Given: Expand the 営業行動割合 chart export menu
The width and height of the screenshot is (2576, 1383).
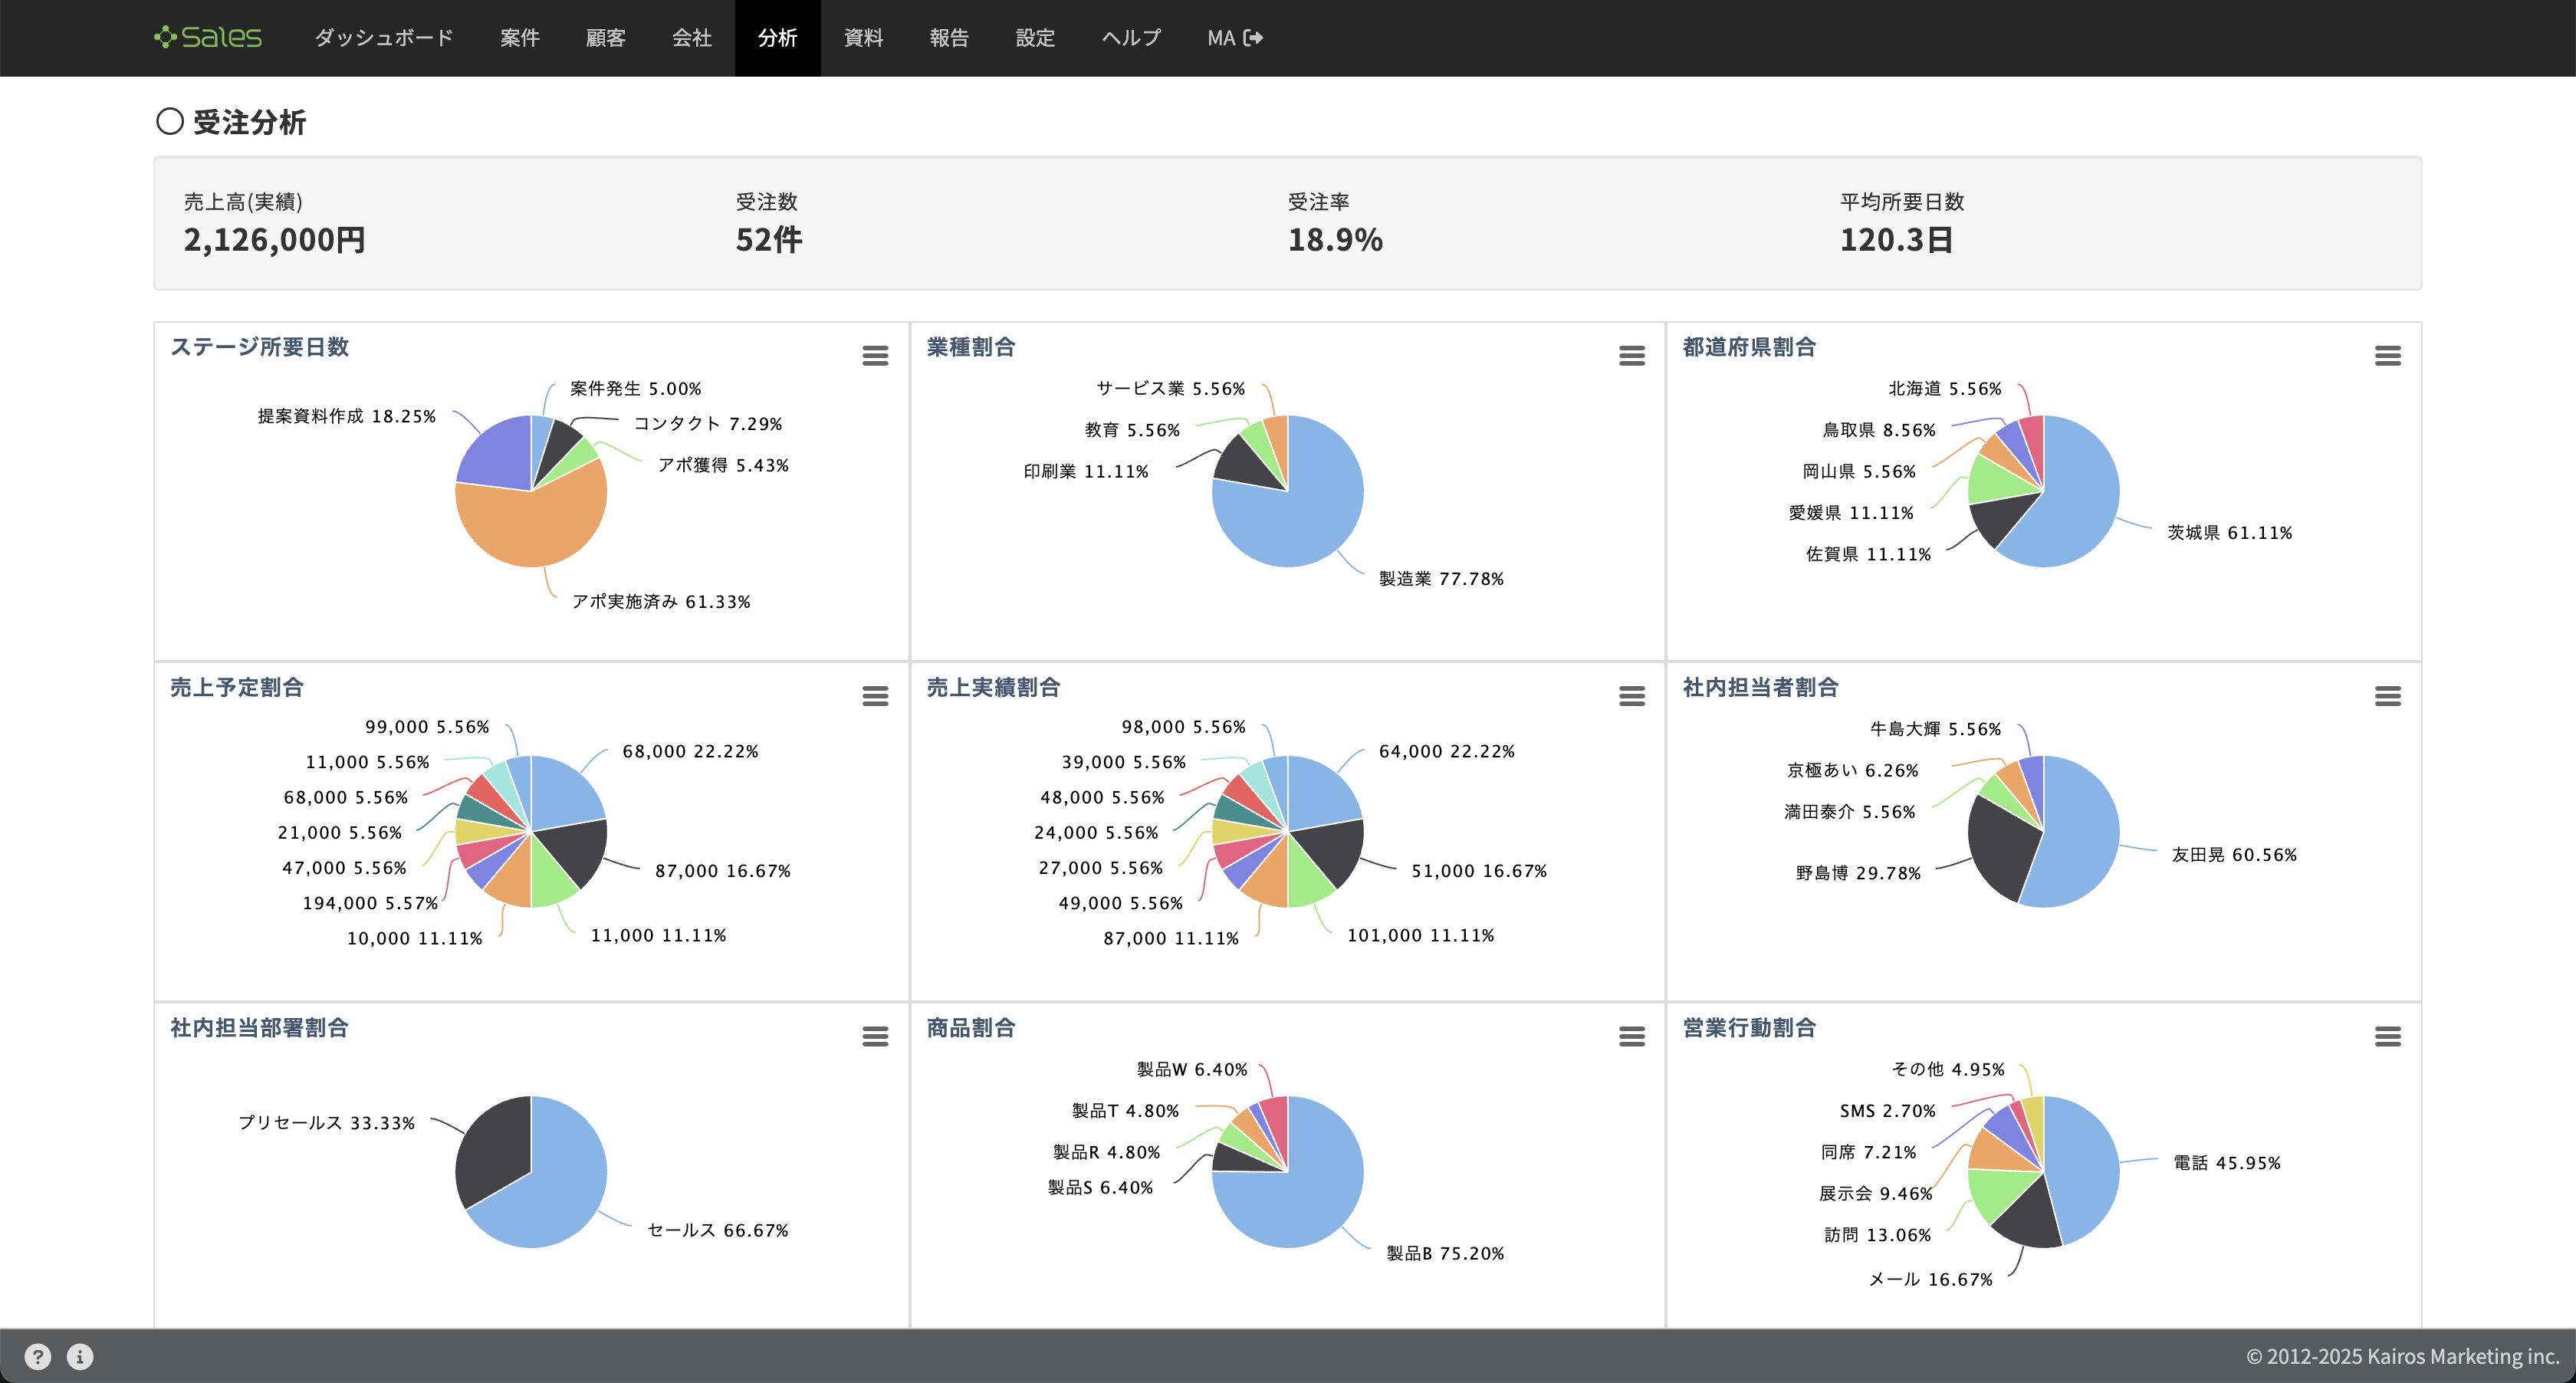Looking at the screenshot, I should click(x=2387, y=1037).
